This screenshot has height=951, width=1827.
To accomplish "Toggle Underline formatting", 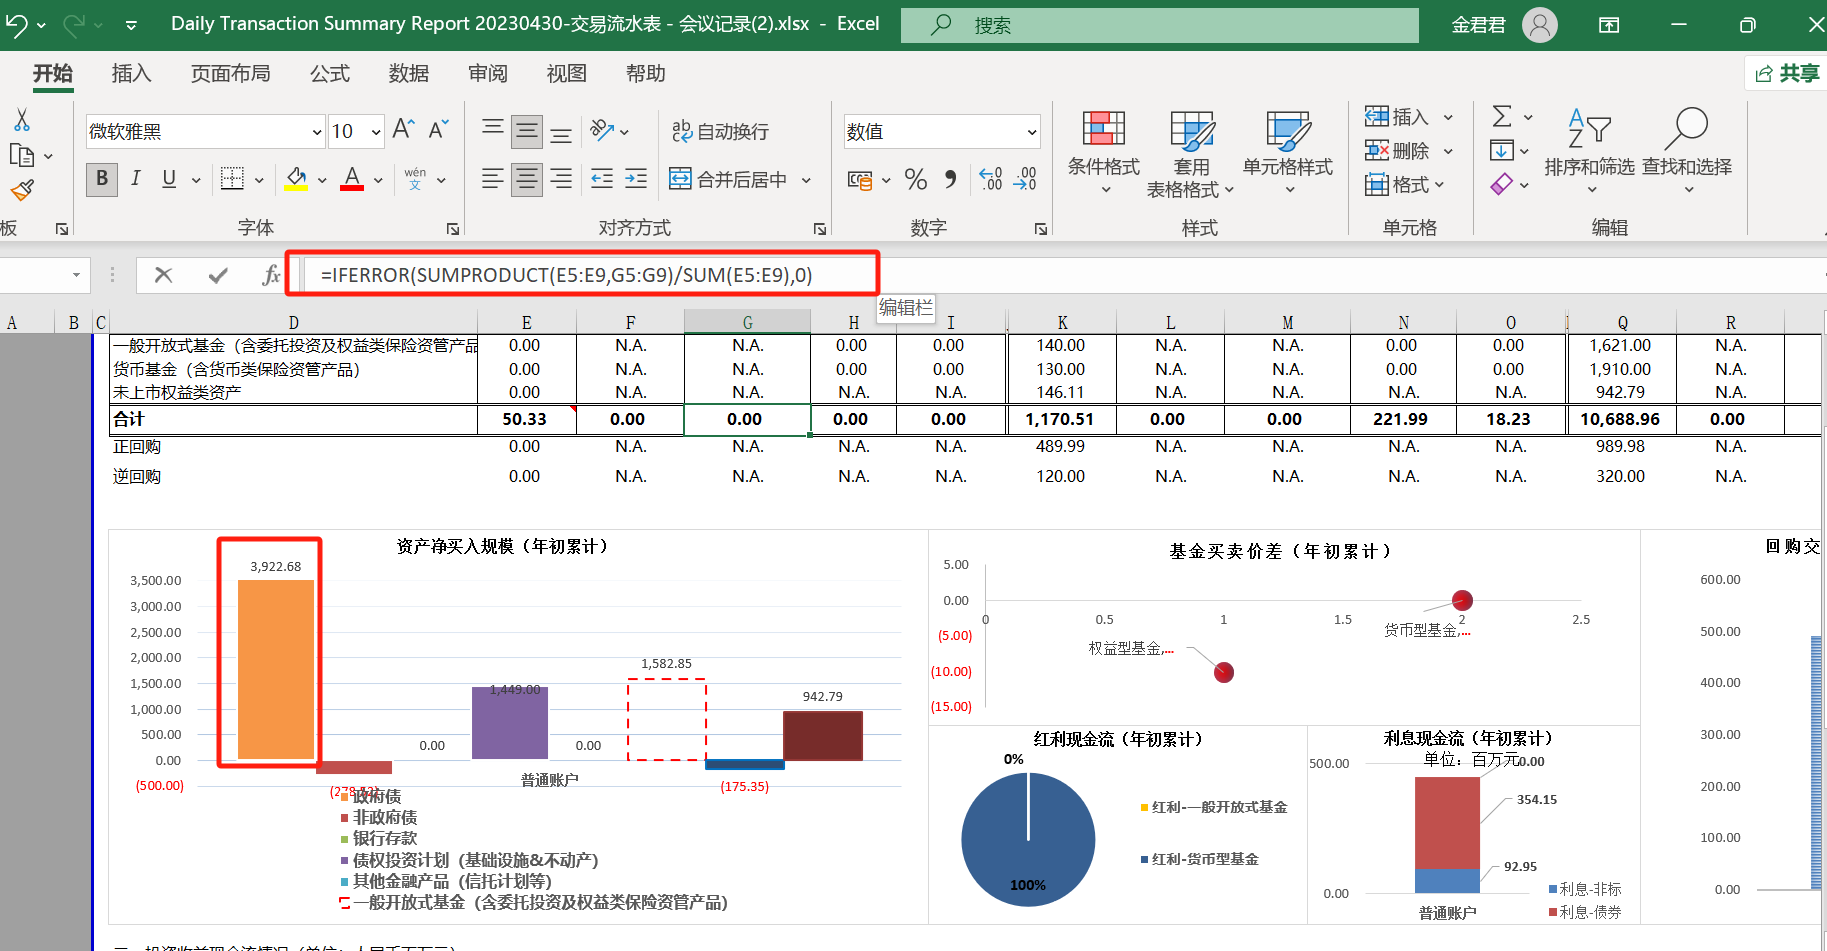I will tap(169, 179).
